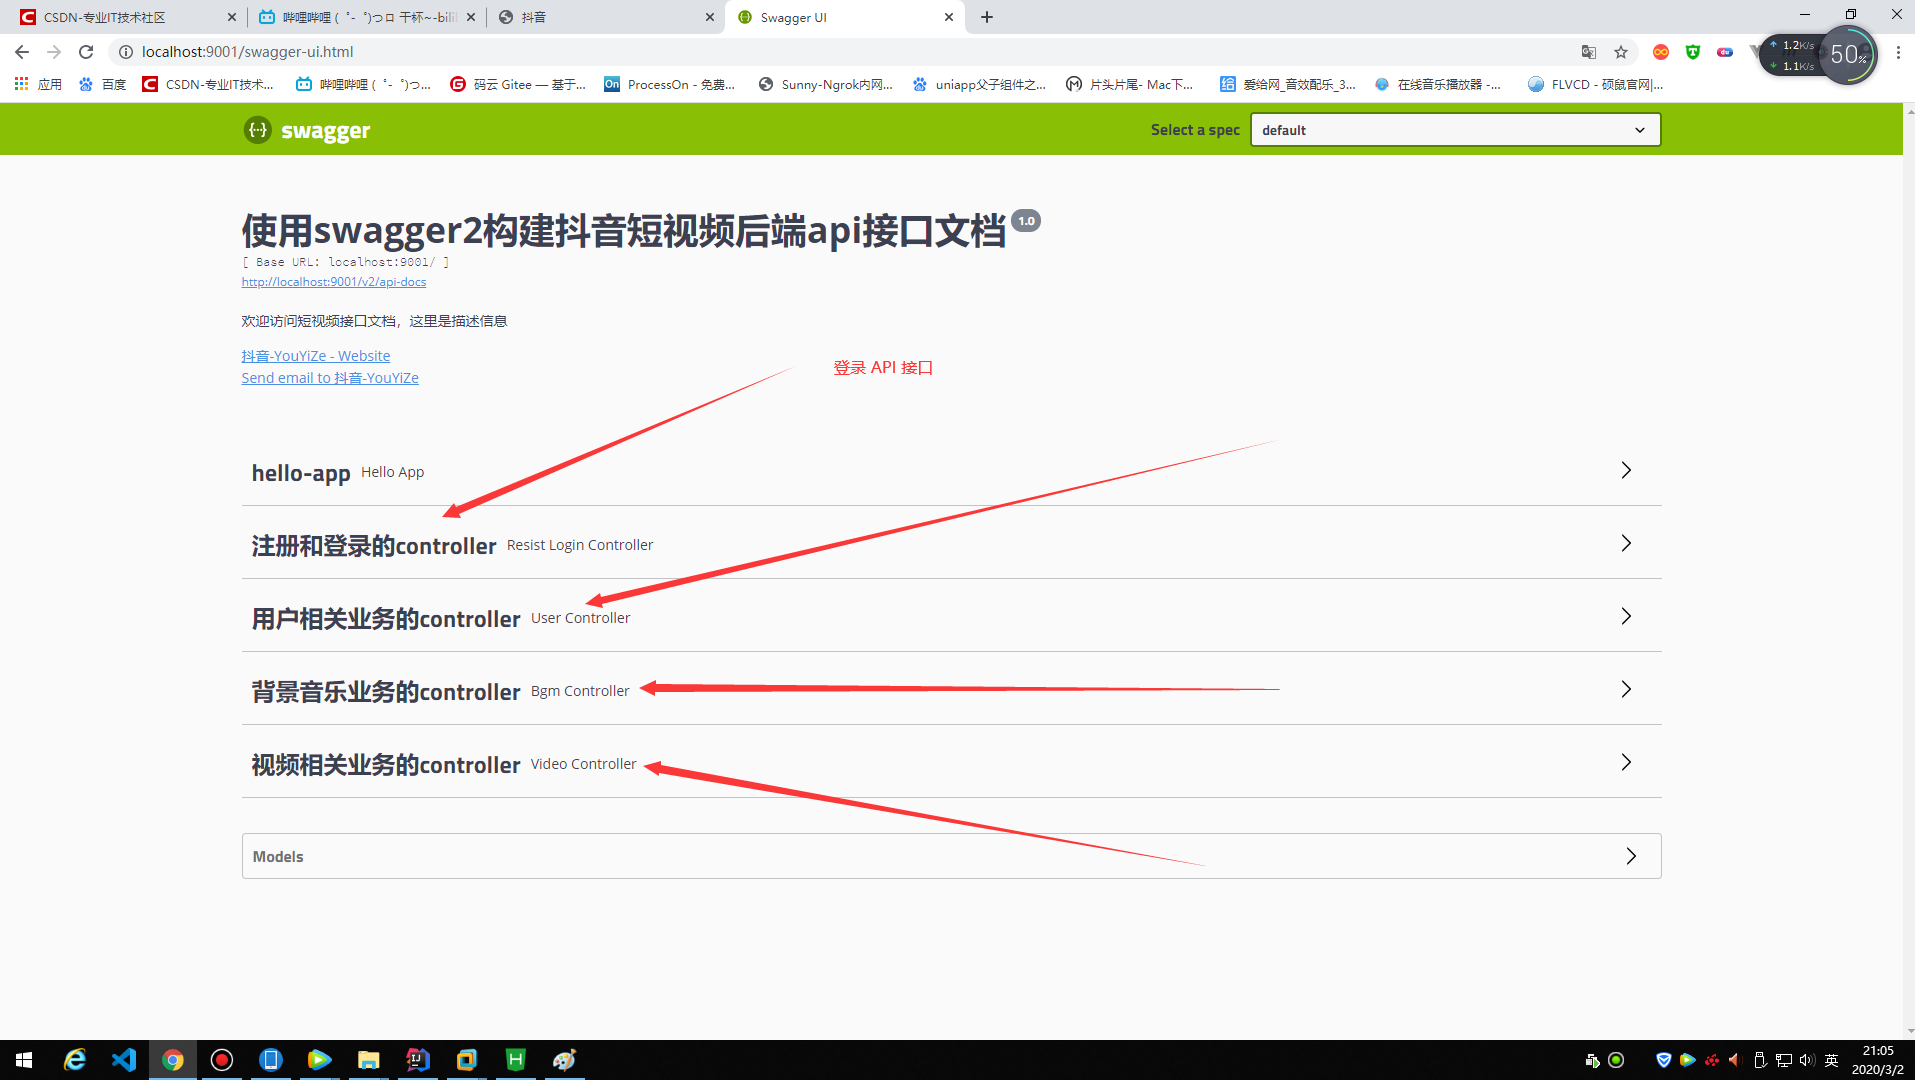Open the Windows Start menu
This screenshot has width=1915, height=1080.
(24, 1060)
